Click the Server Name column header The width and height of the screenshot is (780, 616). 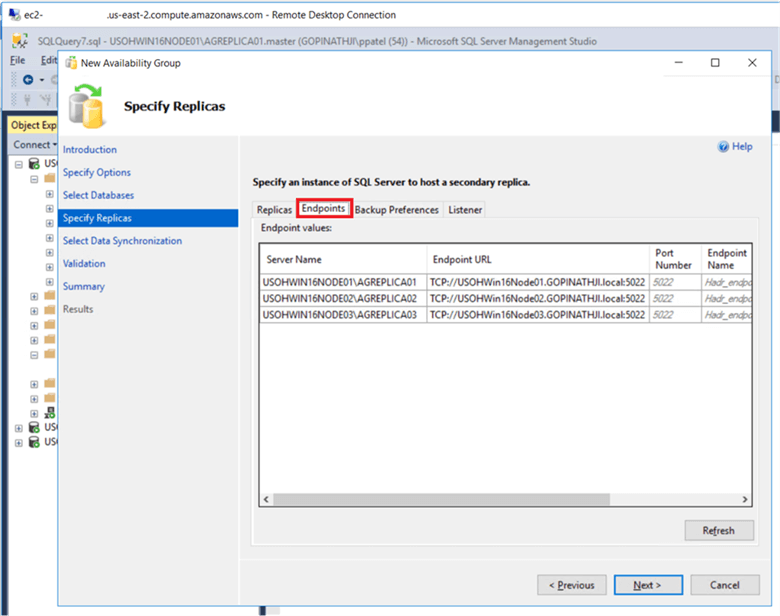pos(343,259)
